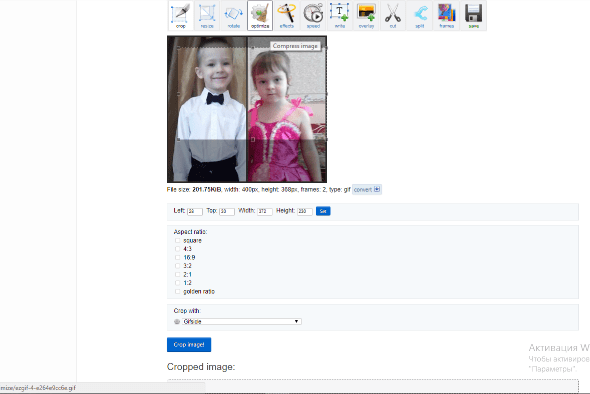Click the Set button
The width and height of the screenshot is (590, 394).
(x=323, y=211)
